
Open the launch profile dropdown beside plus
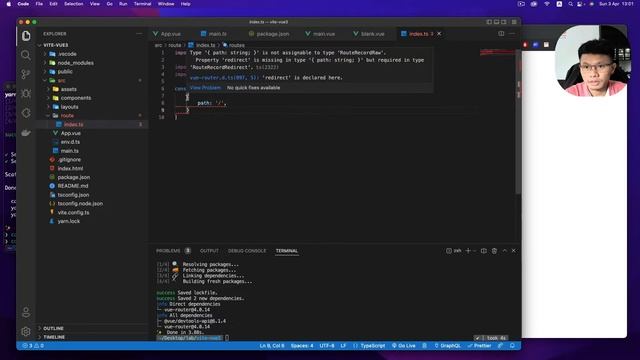(474, 251)
